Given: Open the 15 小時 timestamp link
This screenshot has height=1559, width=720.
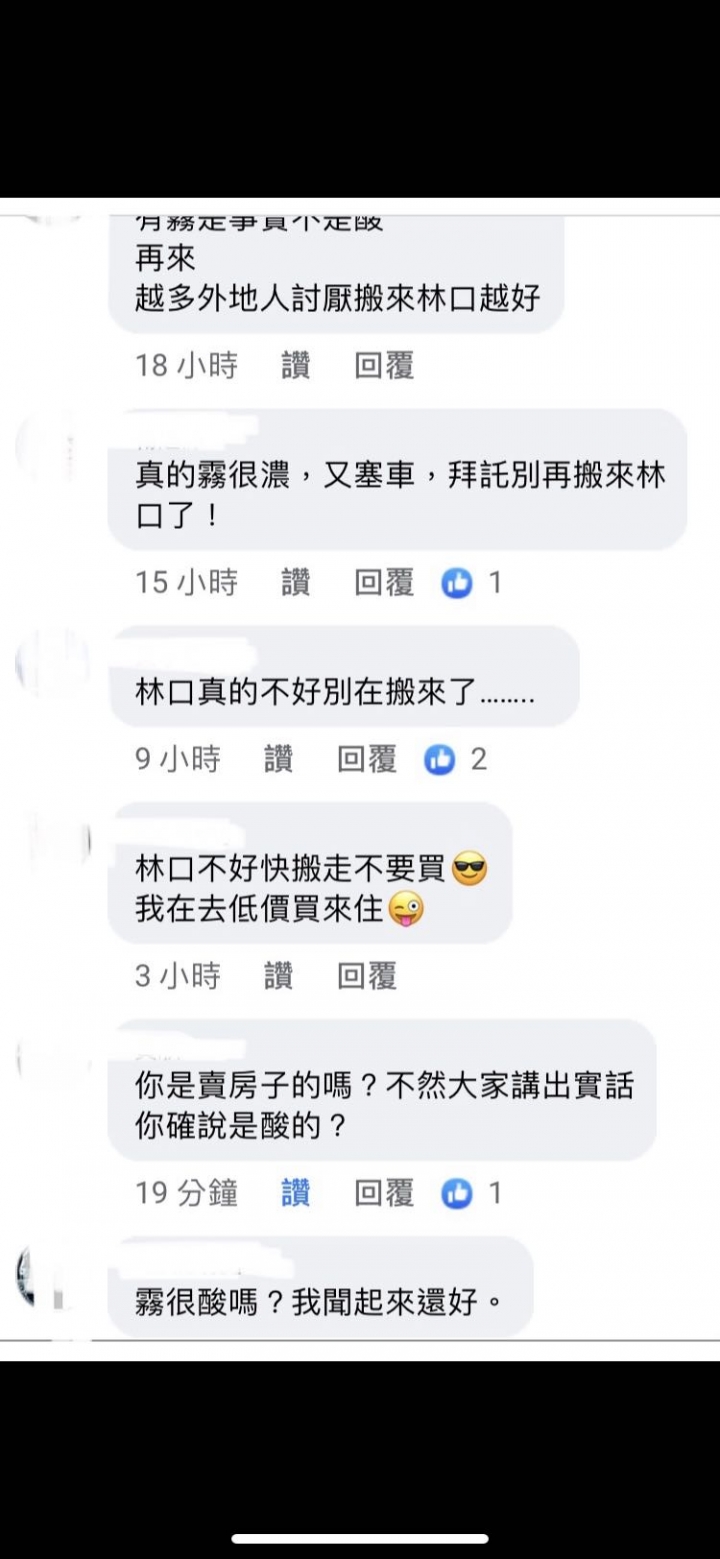Looking at the screenshot, I should point(187,582).
